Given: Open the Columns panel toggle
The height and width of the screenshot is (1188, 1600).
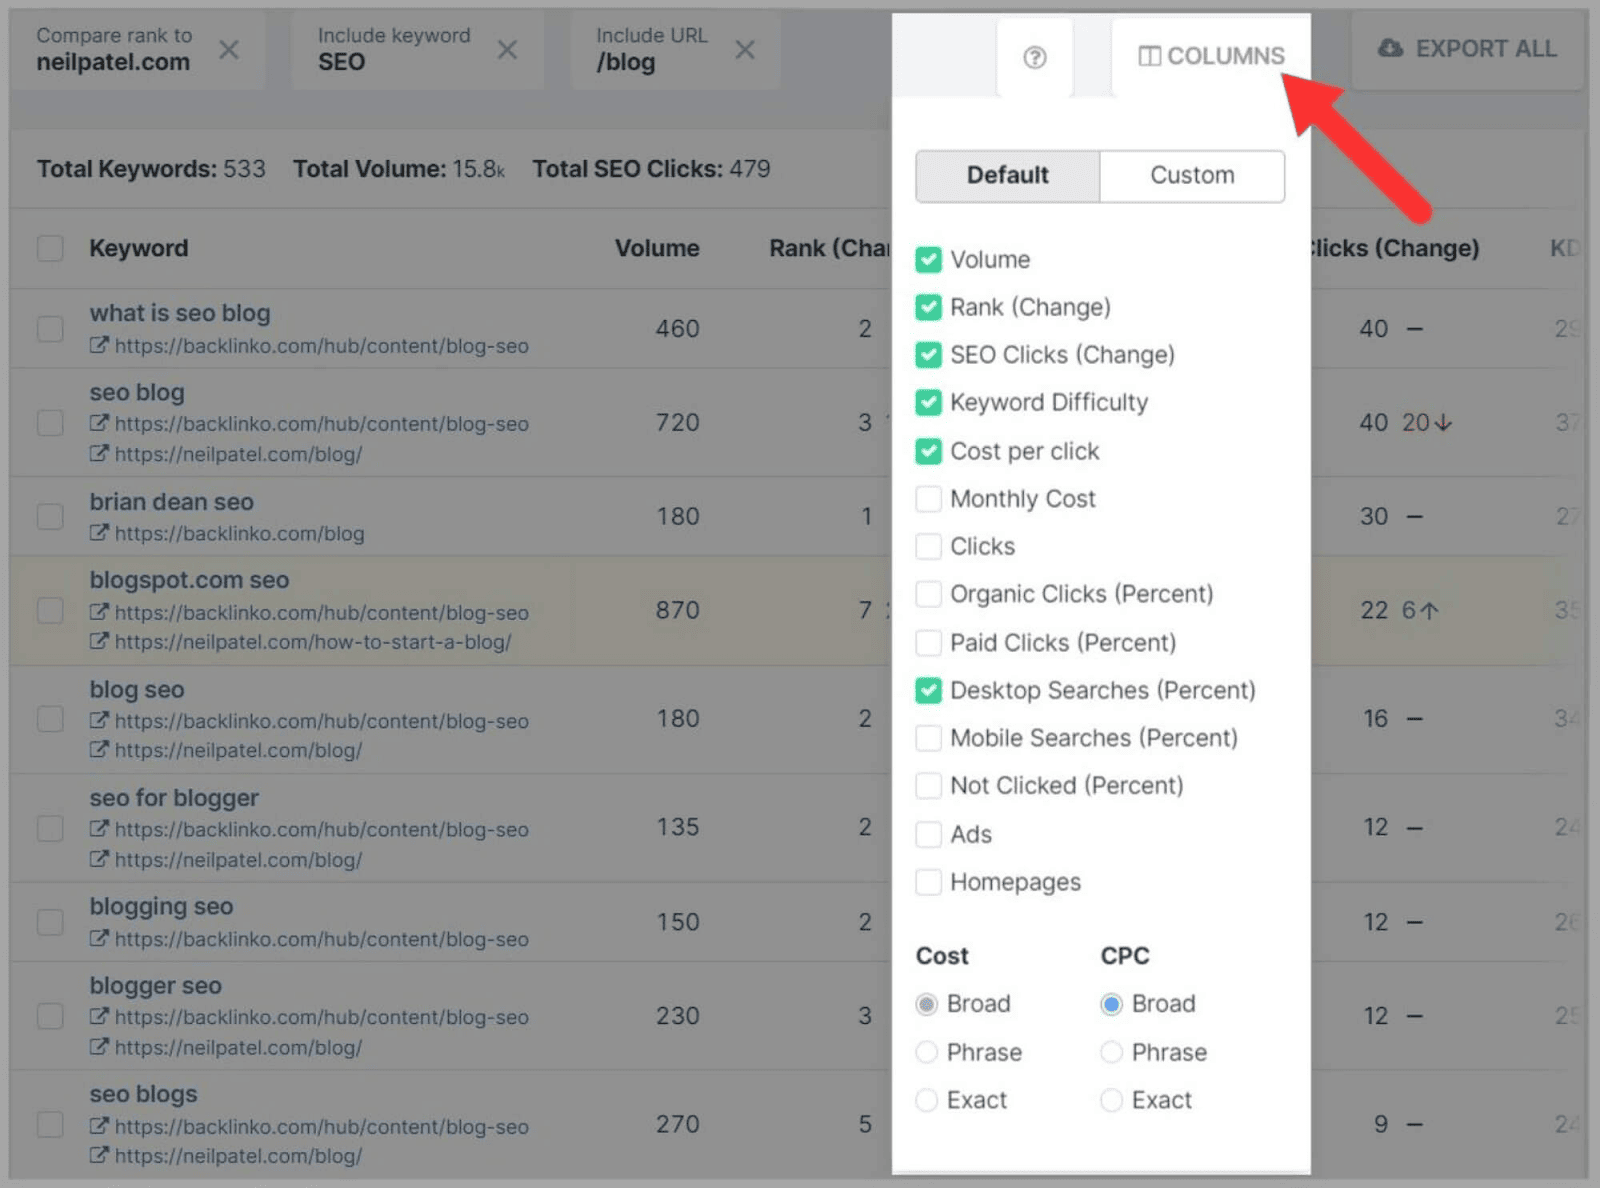Looking at the screenshot, I should pos(1211,56).
